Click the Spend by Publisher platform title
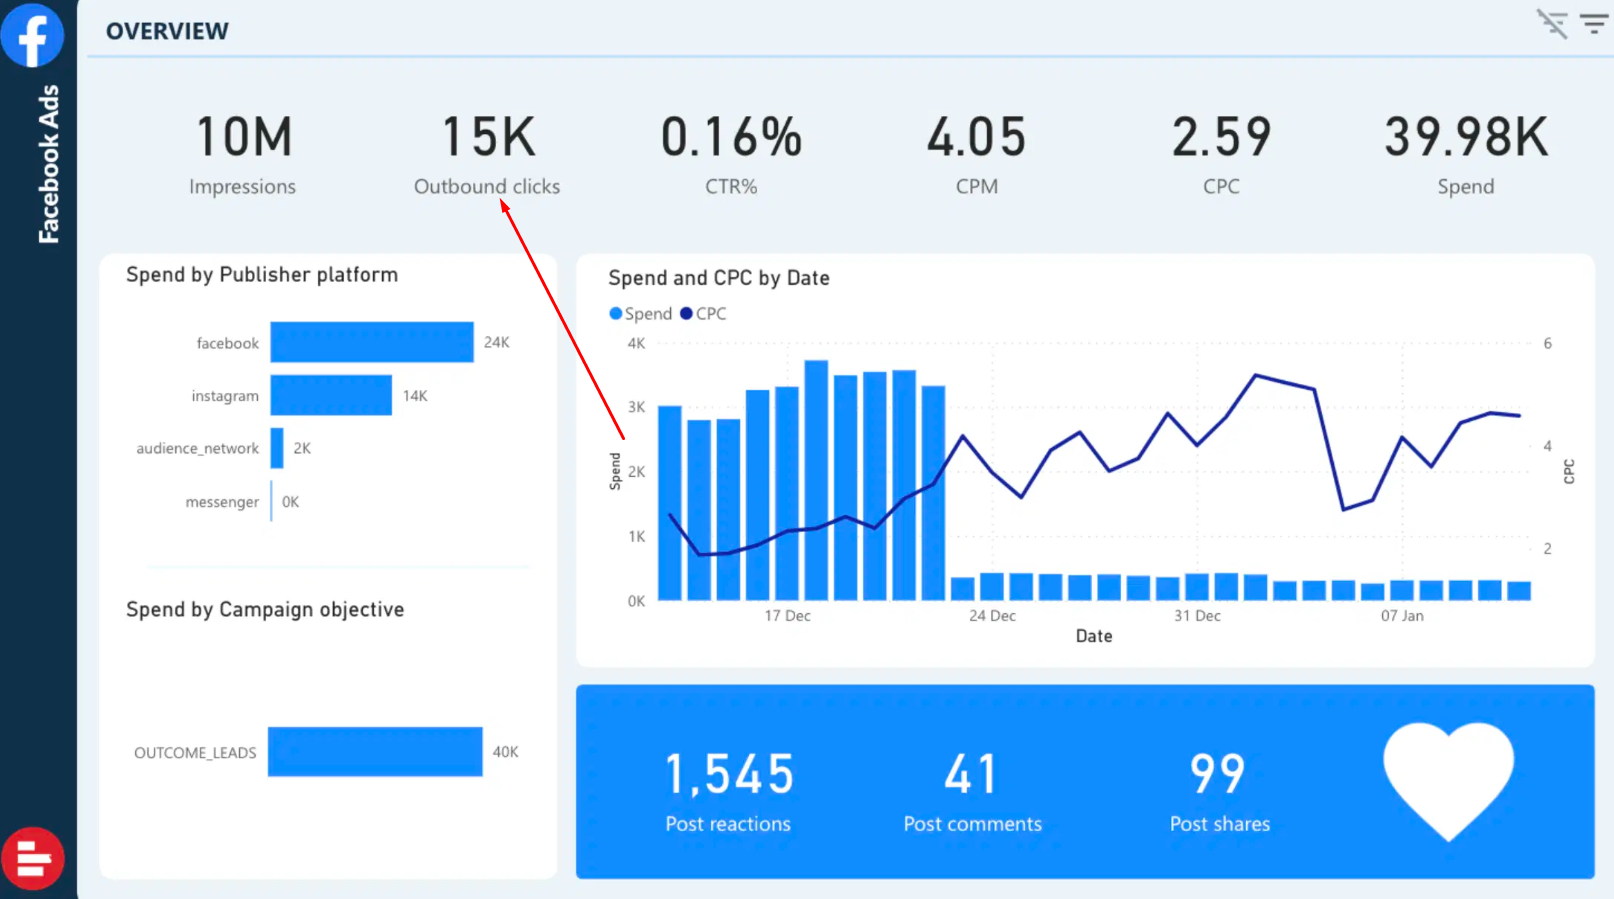This screenshot has height=899, width=1614. 262,275
